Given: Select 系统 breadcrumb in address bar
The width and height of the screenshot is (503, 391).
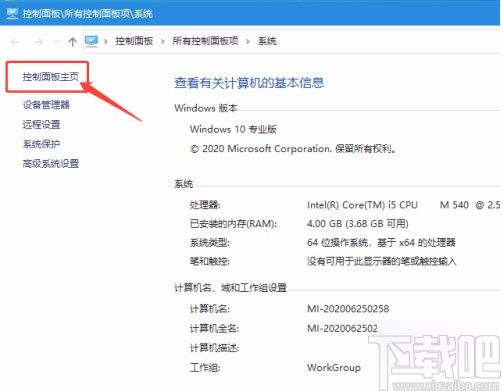Looking at the screenshot, I should click(267, 41).
